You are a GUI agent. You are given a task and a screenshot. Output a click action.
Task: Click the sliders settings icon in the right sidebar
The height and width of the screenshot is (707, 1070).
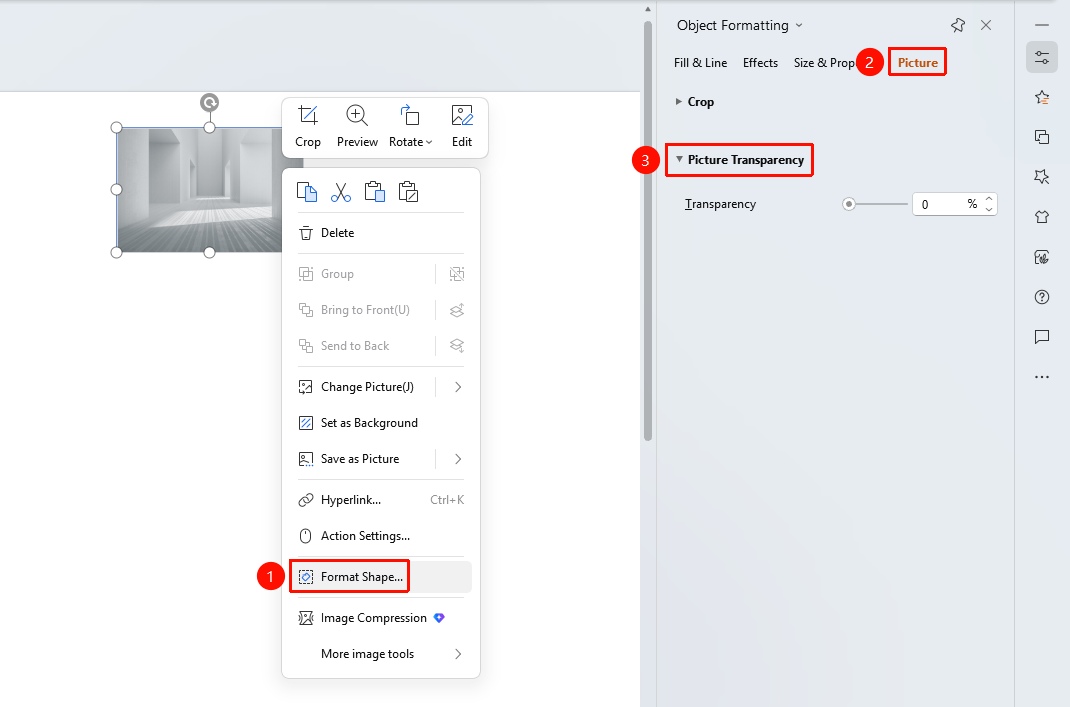(1042, 57)
